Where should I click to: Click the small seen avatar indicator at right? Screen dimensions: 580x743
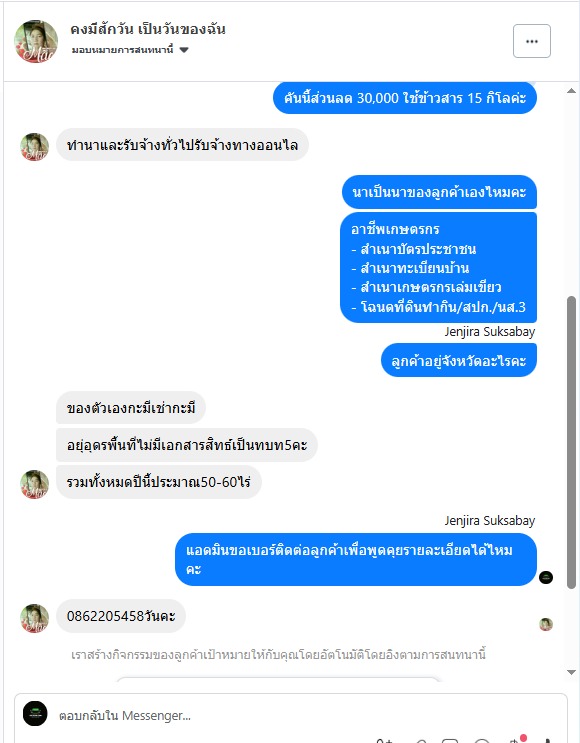(x=546, y=624)
